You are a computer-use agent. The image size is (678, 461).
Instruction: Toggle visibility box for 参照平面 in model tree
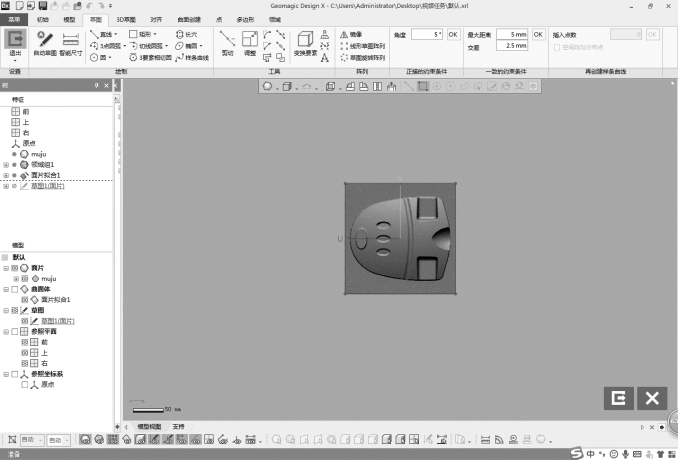point(15,332)
